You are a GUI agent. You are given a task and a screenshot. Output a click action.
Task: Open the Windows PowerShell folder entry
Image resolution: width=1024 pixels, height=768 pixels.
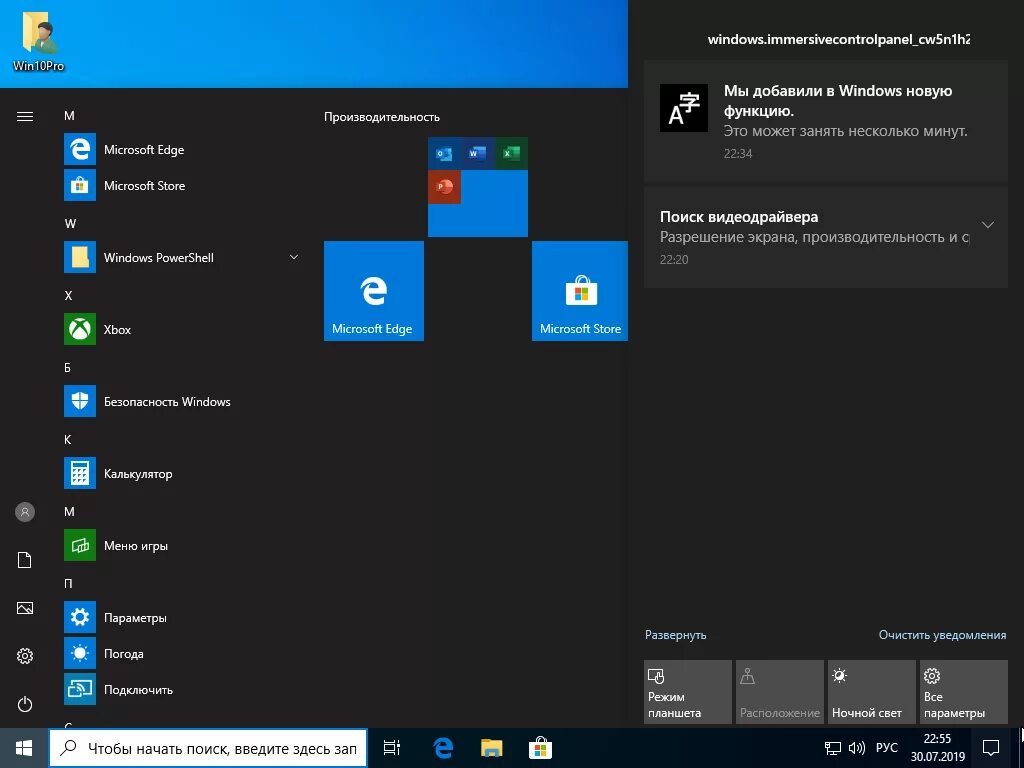pos(182,257)
